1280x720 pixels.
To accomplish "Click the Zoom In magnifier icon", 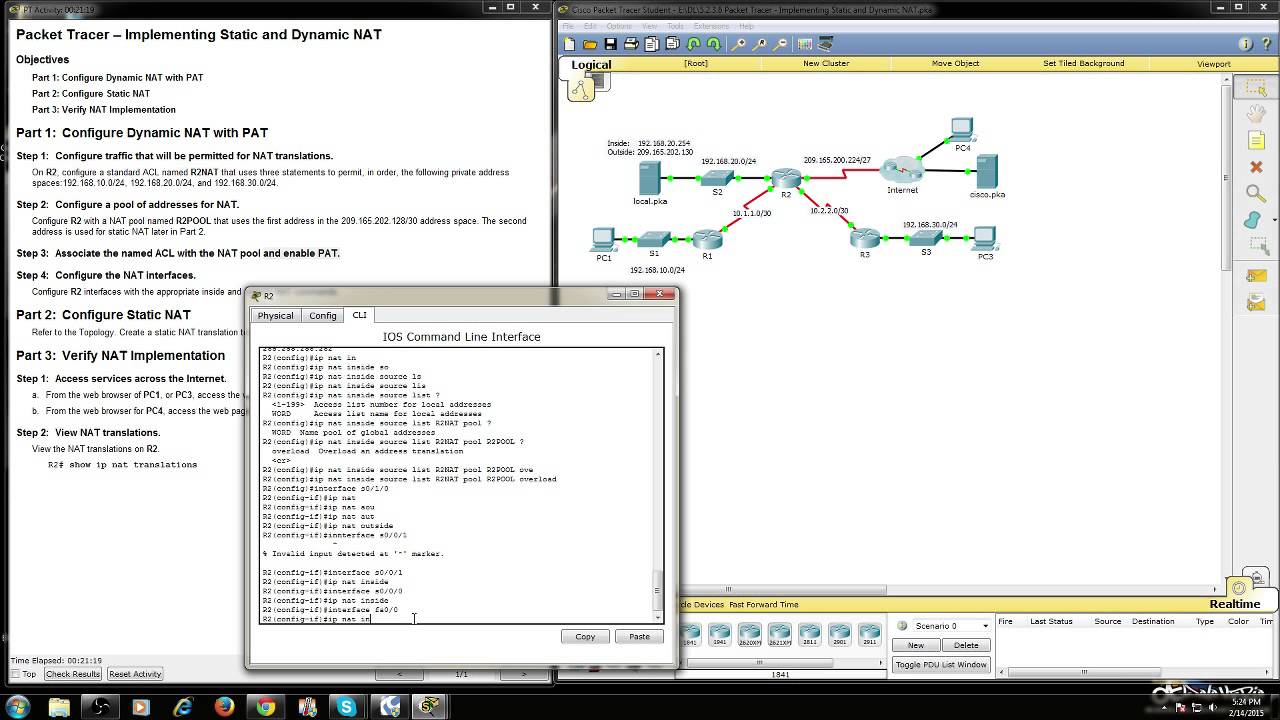I will (x=739, y=44).
